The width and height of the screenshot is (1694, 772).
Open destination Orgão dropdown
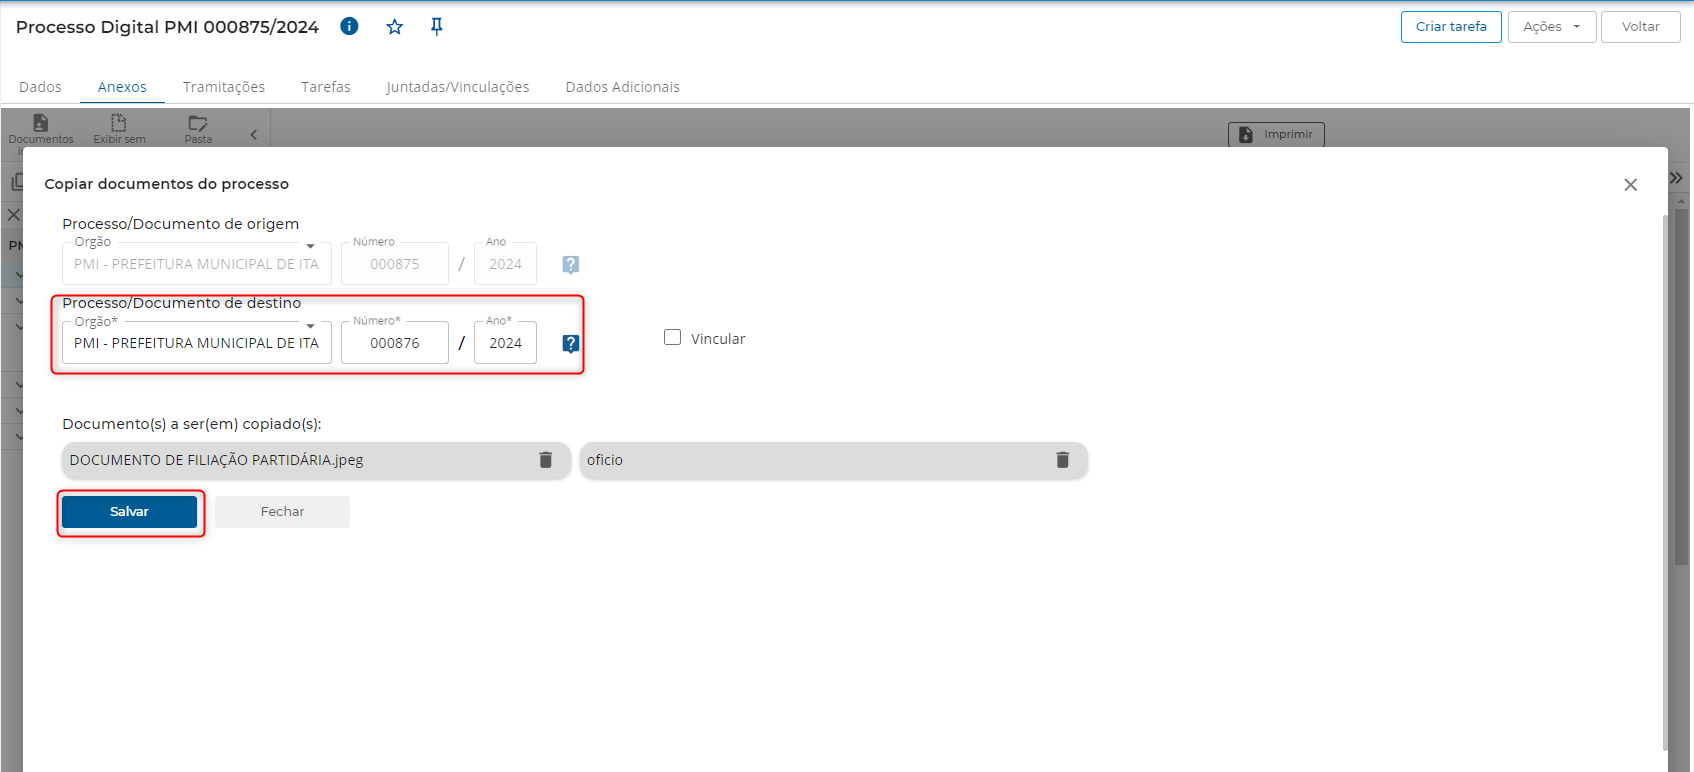pyautogui.click(x=310, y=327)
